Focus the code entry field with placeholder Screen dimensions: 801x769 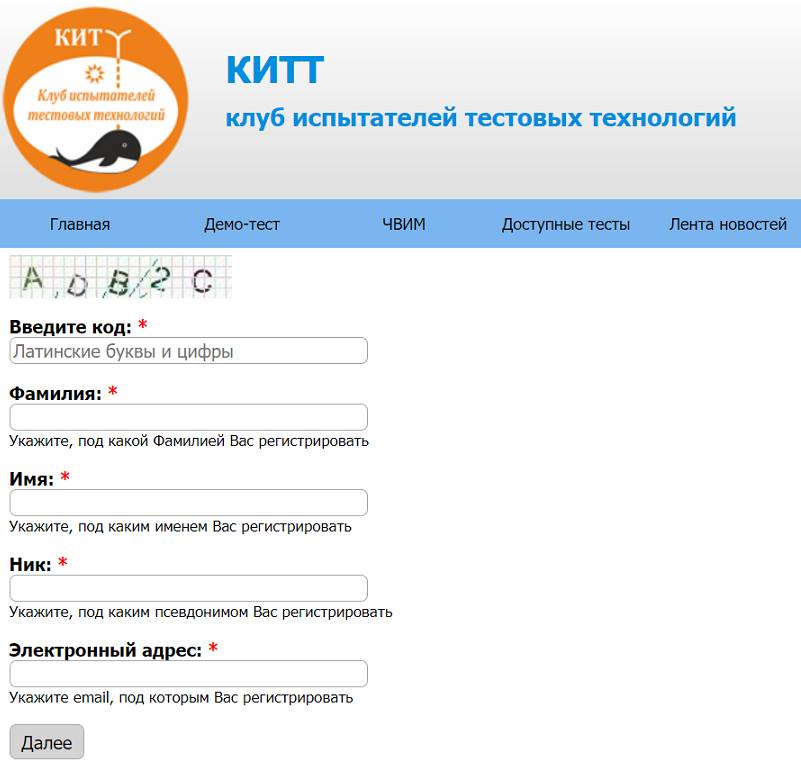[x=187, y=350]
